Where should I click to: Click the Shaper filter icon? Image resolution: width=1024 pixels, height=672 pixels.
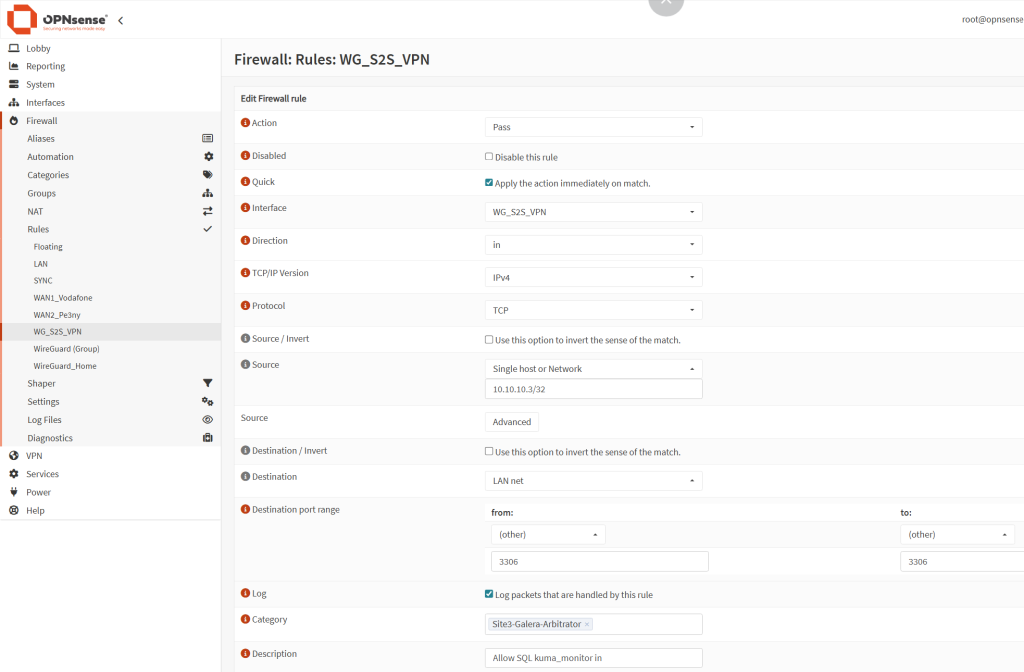pos(207,383)
